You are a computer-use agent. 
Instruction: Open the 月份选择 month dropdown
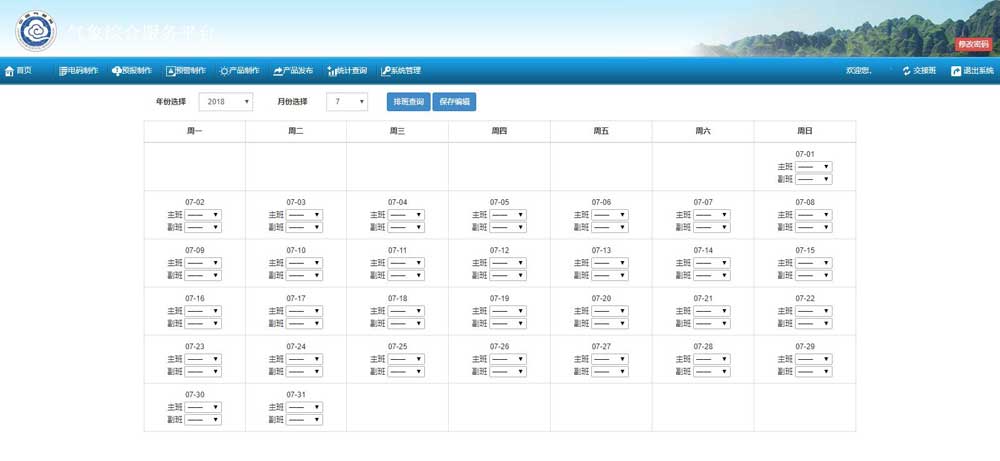point(347,102)
